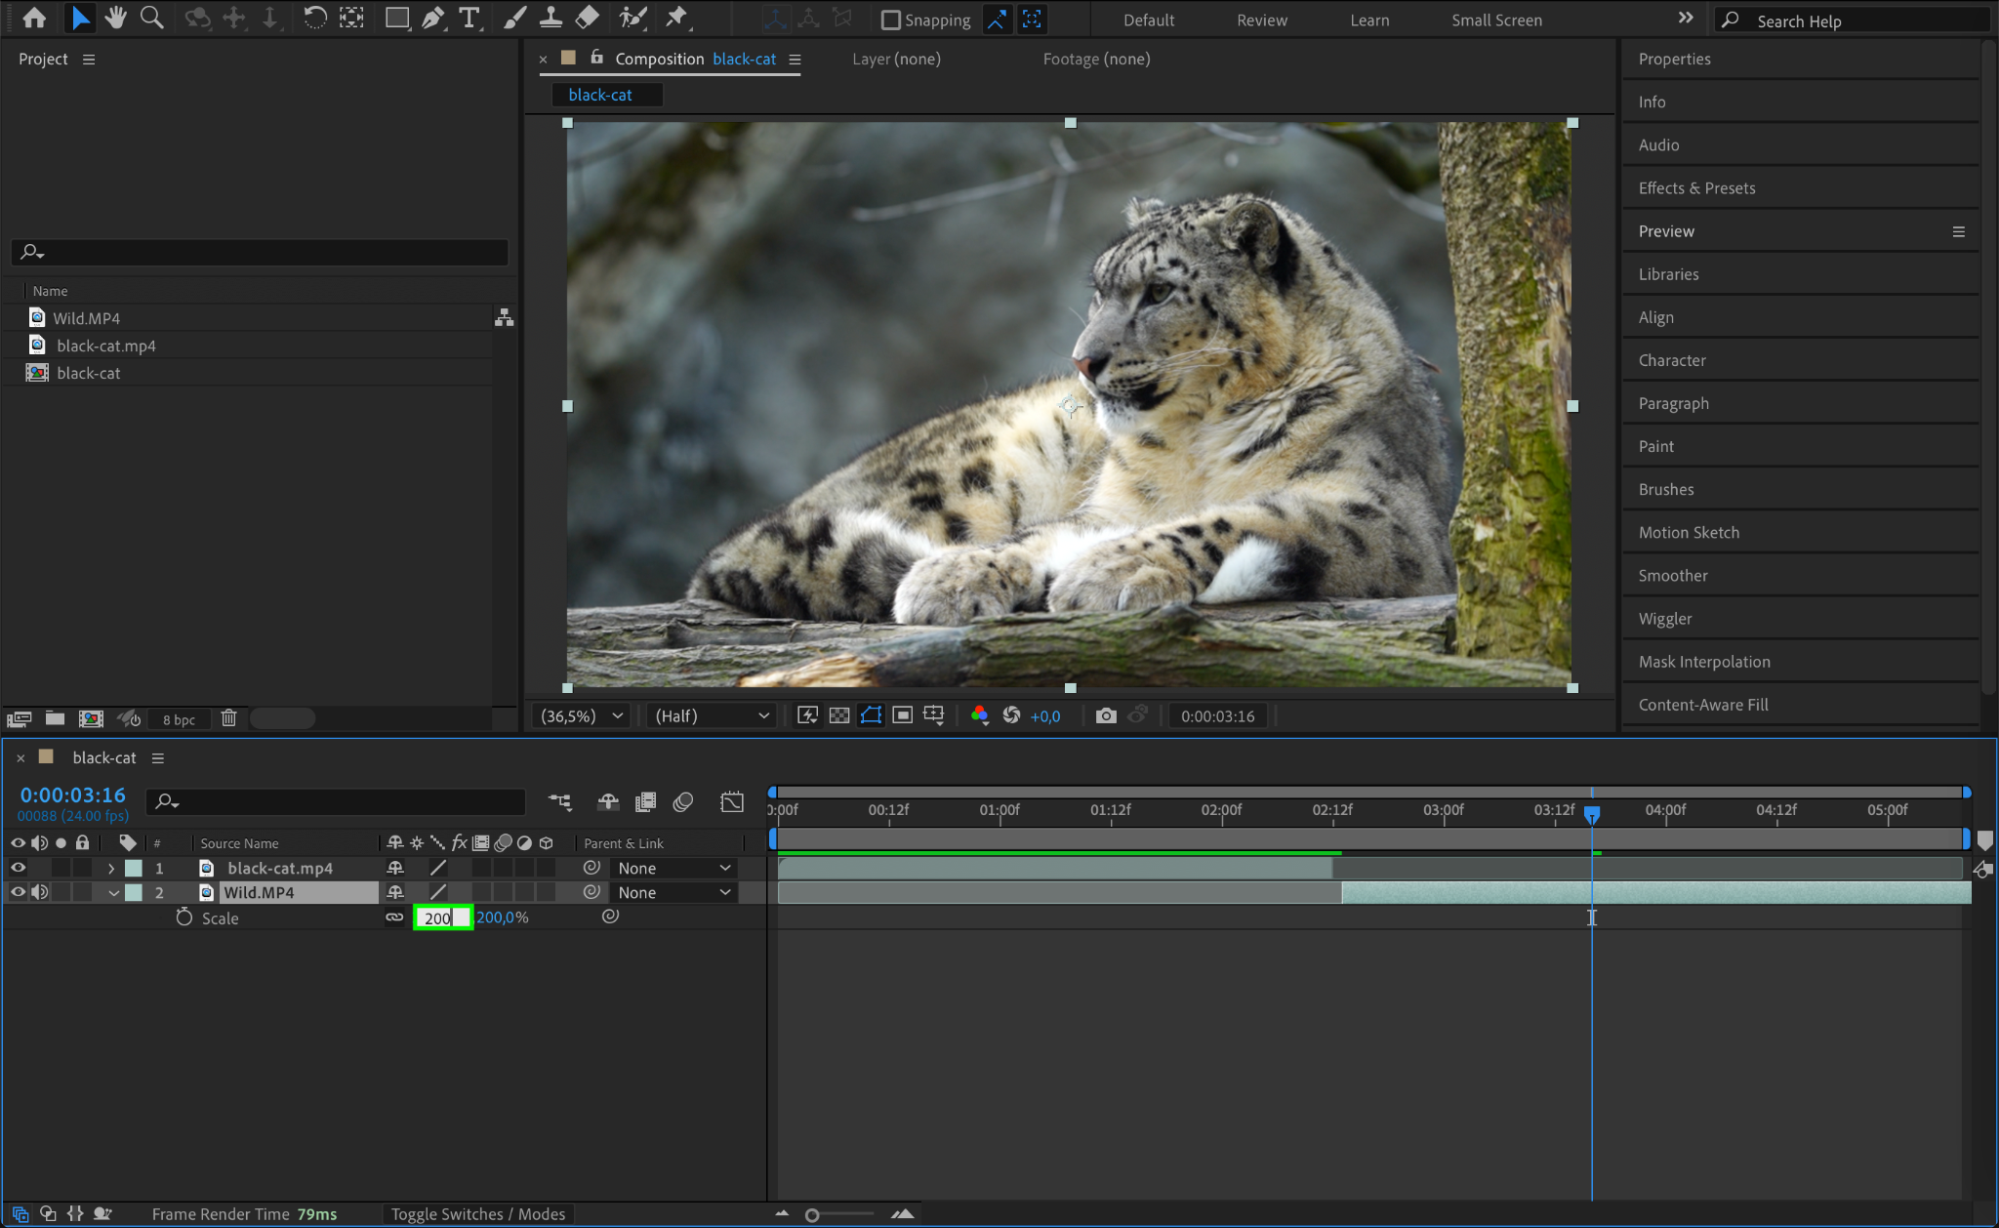1999x1228 pixels.
Task: Select the Type tool
Action: coord(468,18)
